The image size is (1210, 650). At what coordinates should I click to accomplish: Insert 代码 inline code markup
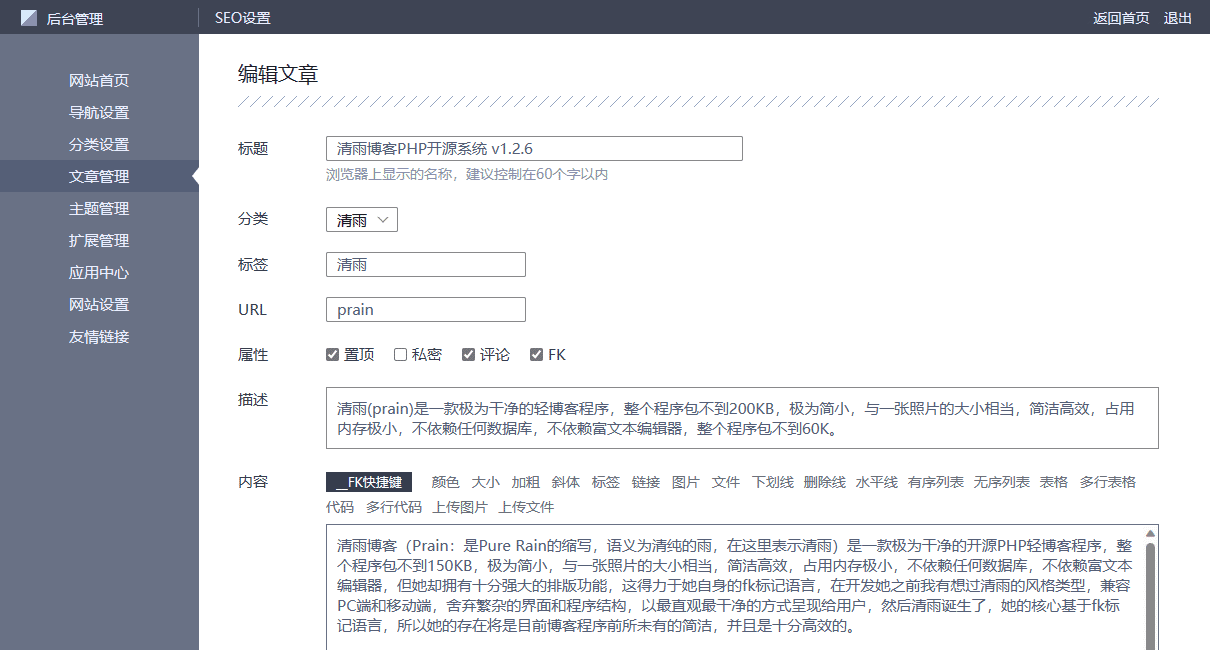click(340, 507)
